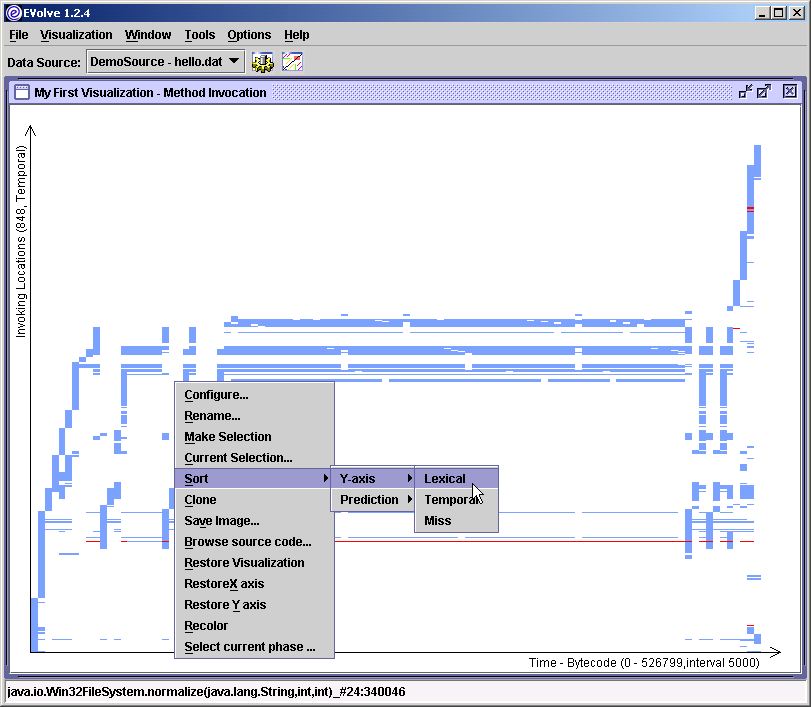Open Current Selection... entry
The height and width of the screenshot is (707, 811).
click(254, 458)
